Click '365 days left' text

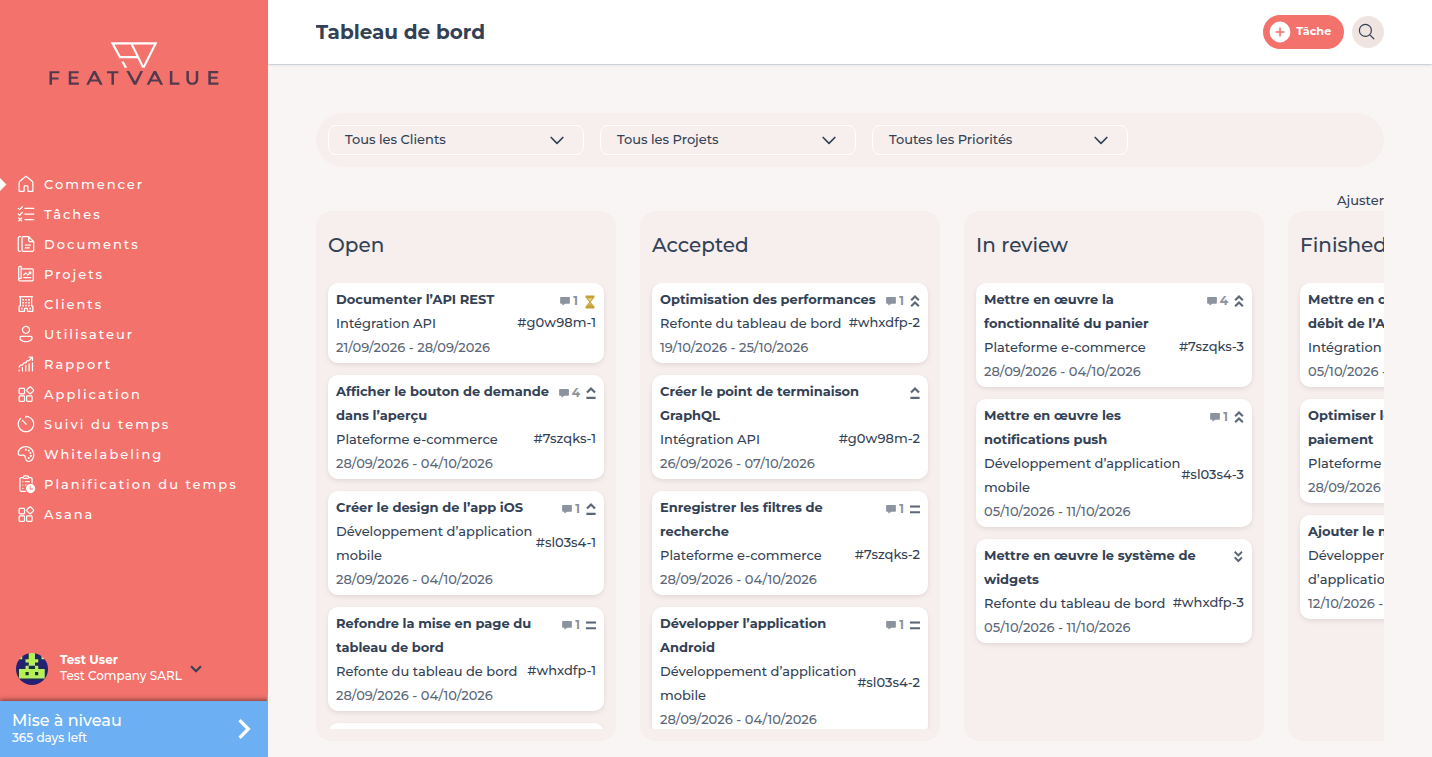[x=50, y=738]
